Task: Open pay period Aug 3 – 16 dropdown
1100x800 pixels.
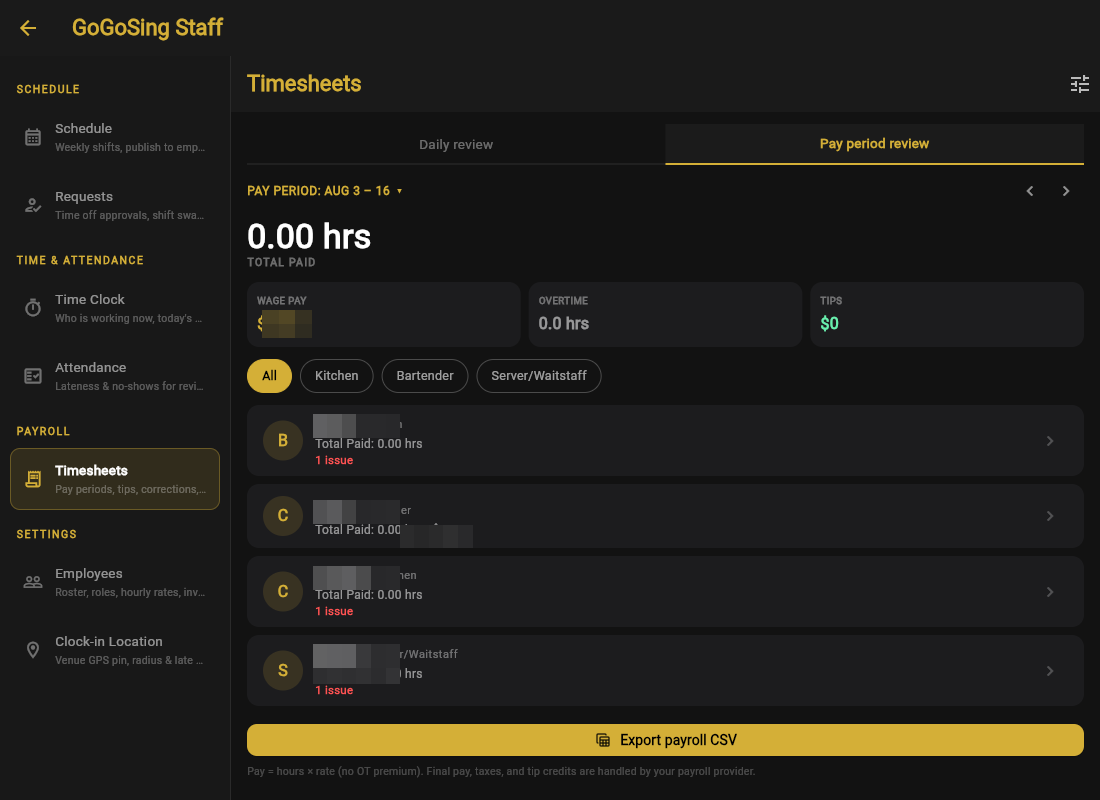Action: click(x=325, y=191)
